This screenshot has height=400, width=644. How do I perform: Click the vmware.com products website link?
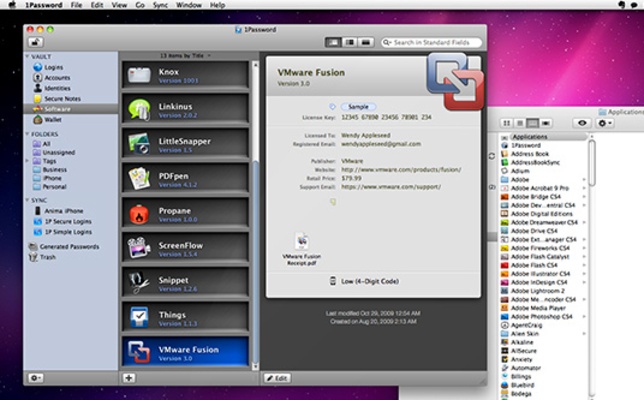tap(401, 170)
